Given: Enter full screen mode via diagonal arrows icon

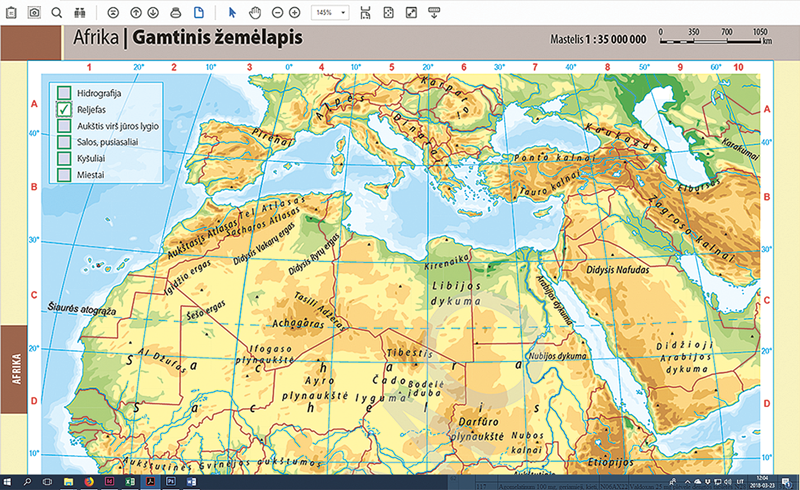Looking at the screenshot, I should pos(411,13).
